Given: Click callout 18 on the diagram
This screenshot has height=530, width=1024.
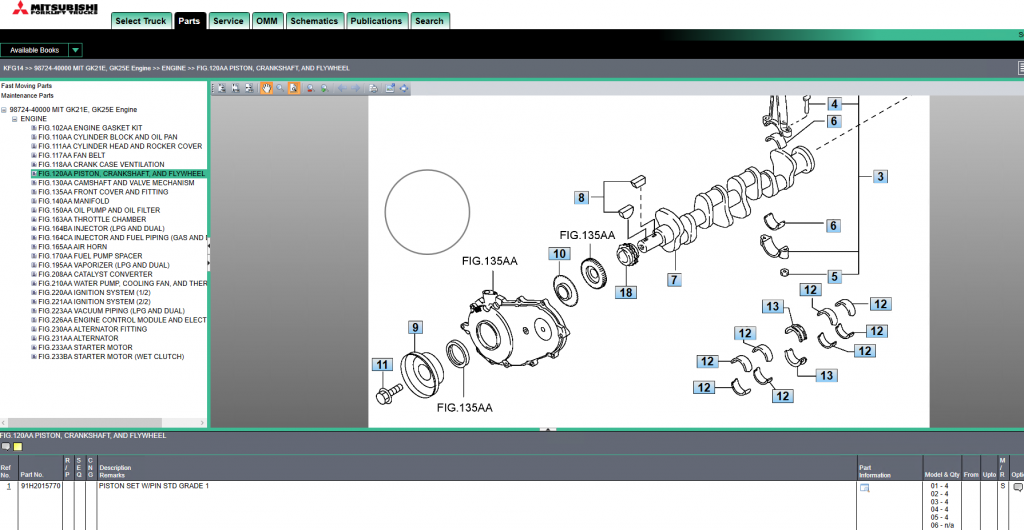Looking at the screenshot, I should 626,292.
